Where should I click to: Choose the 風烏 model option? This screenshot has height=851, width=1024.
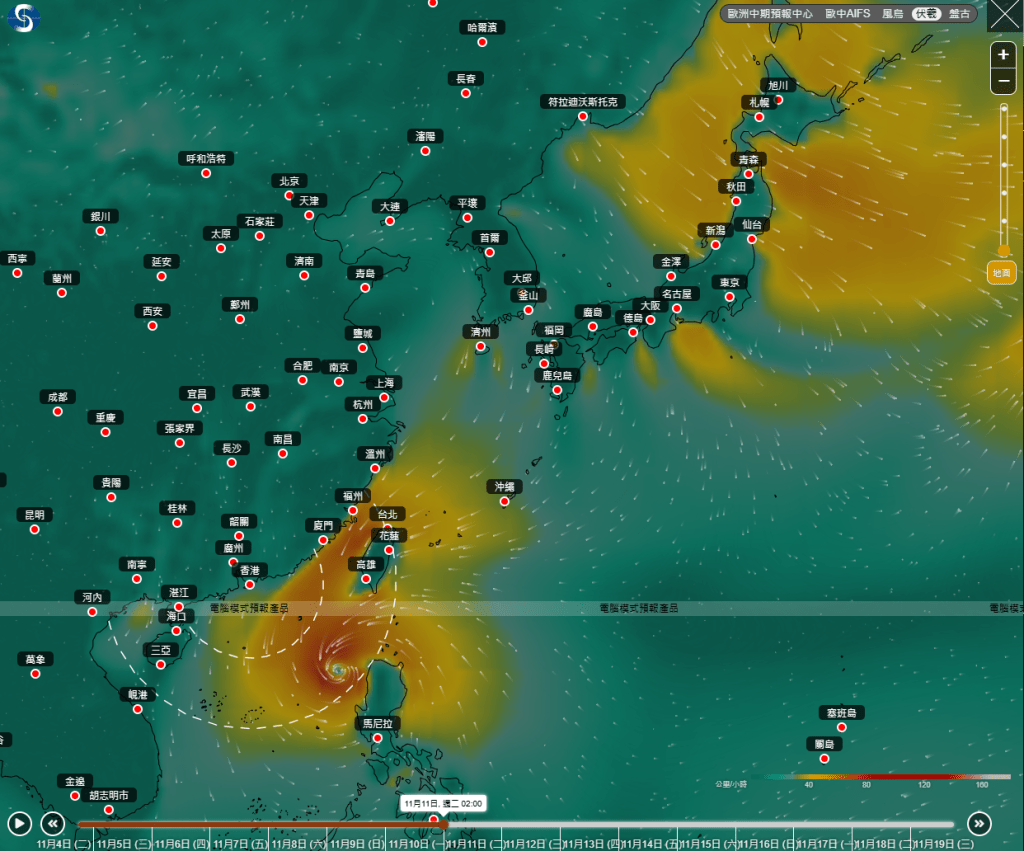click(893, 14)
